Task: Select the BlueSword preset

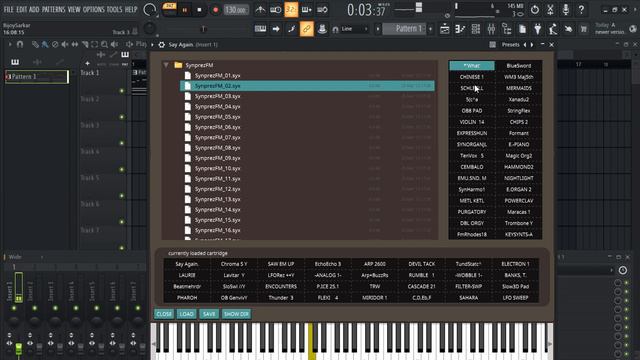Action: (519, 65)
